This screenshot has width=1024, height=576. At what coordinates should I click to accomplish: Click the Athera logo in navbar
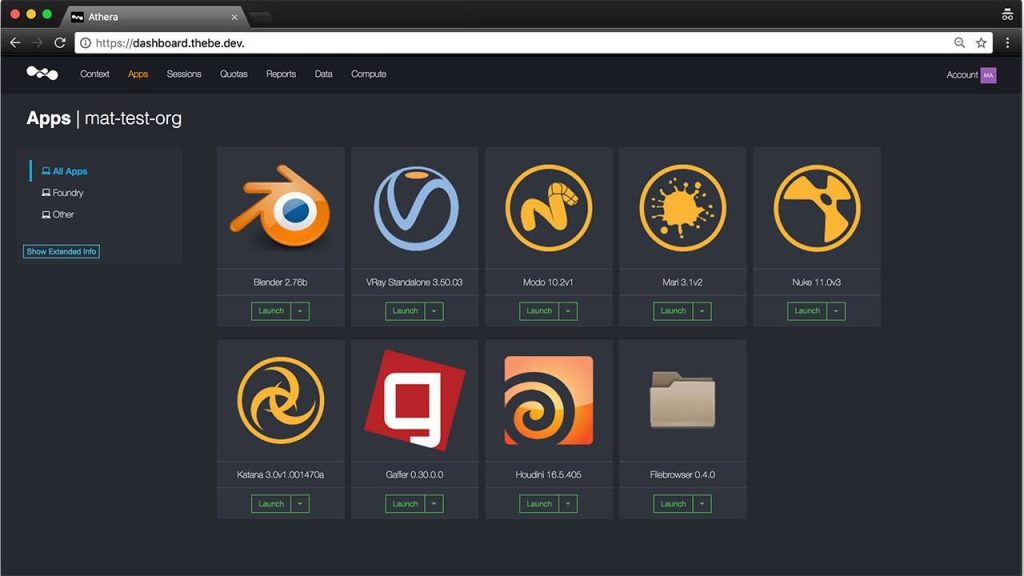42,74
